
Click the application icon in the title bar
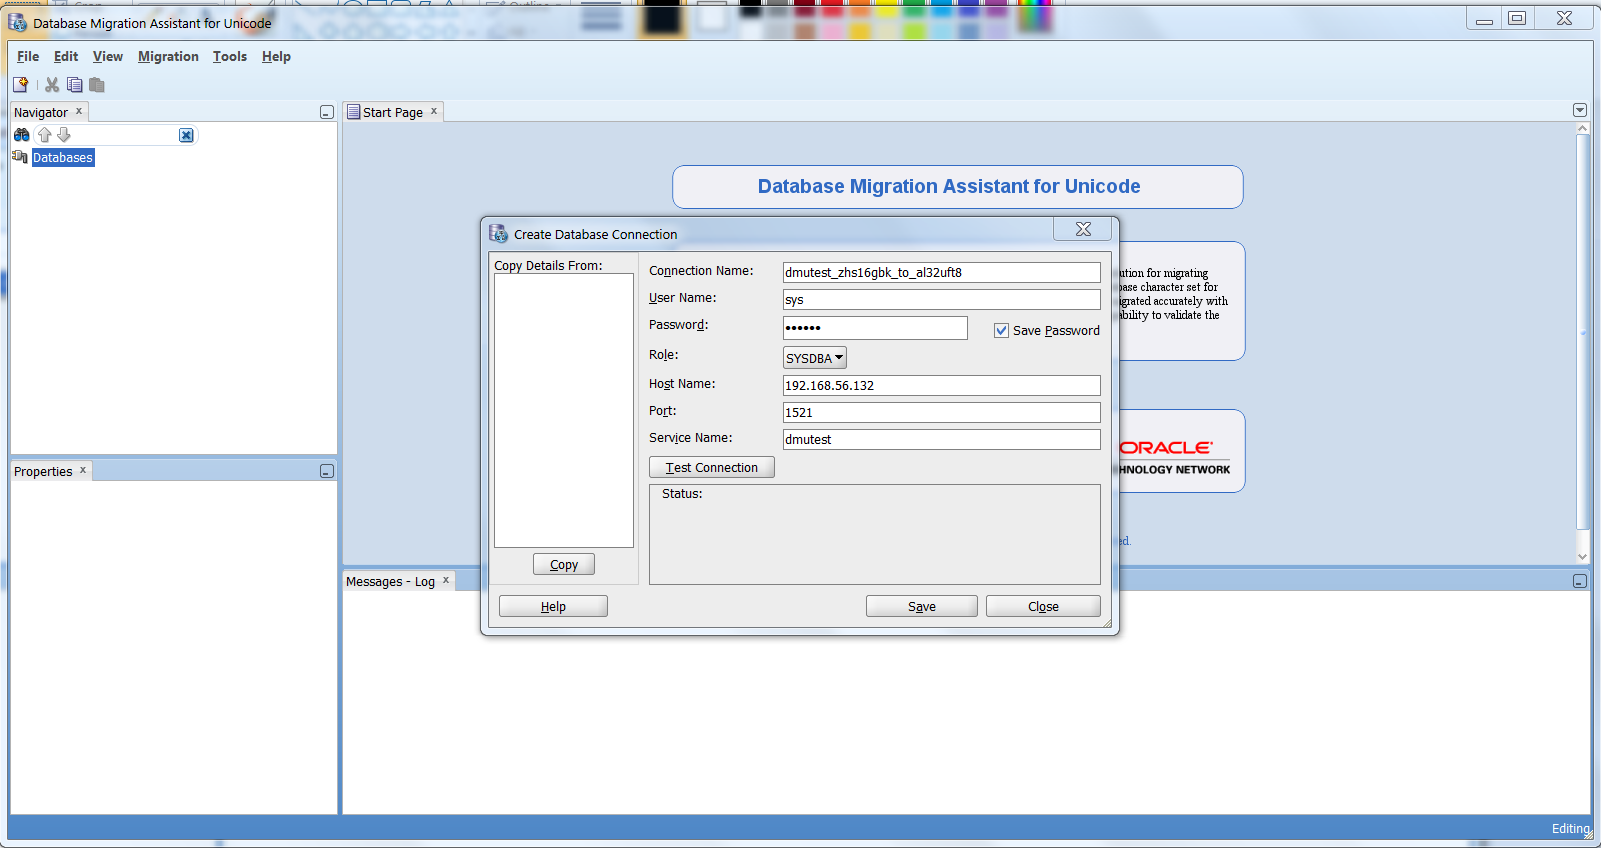(x=18, y=22)
